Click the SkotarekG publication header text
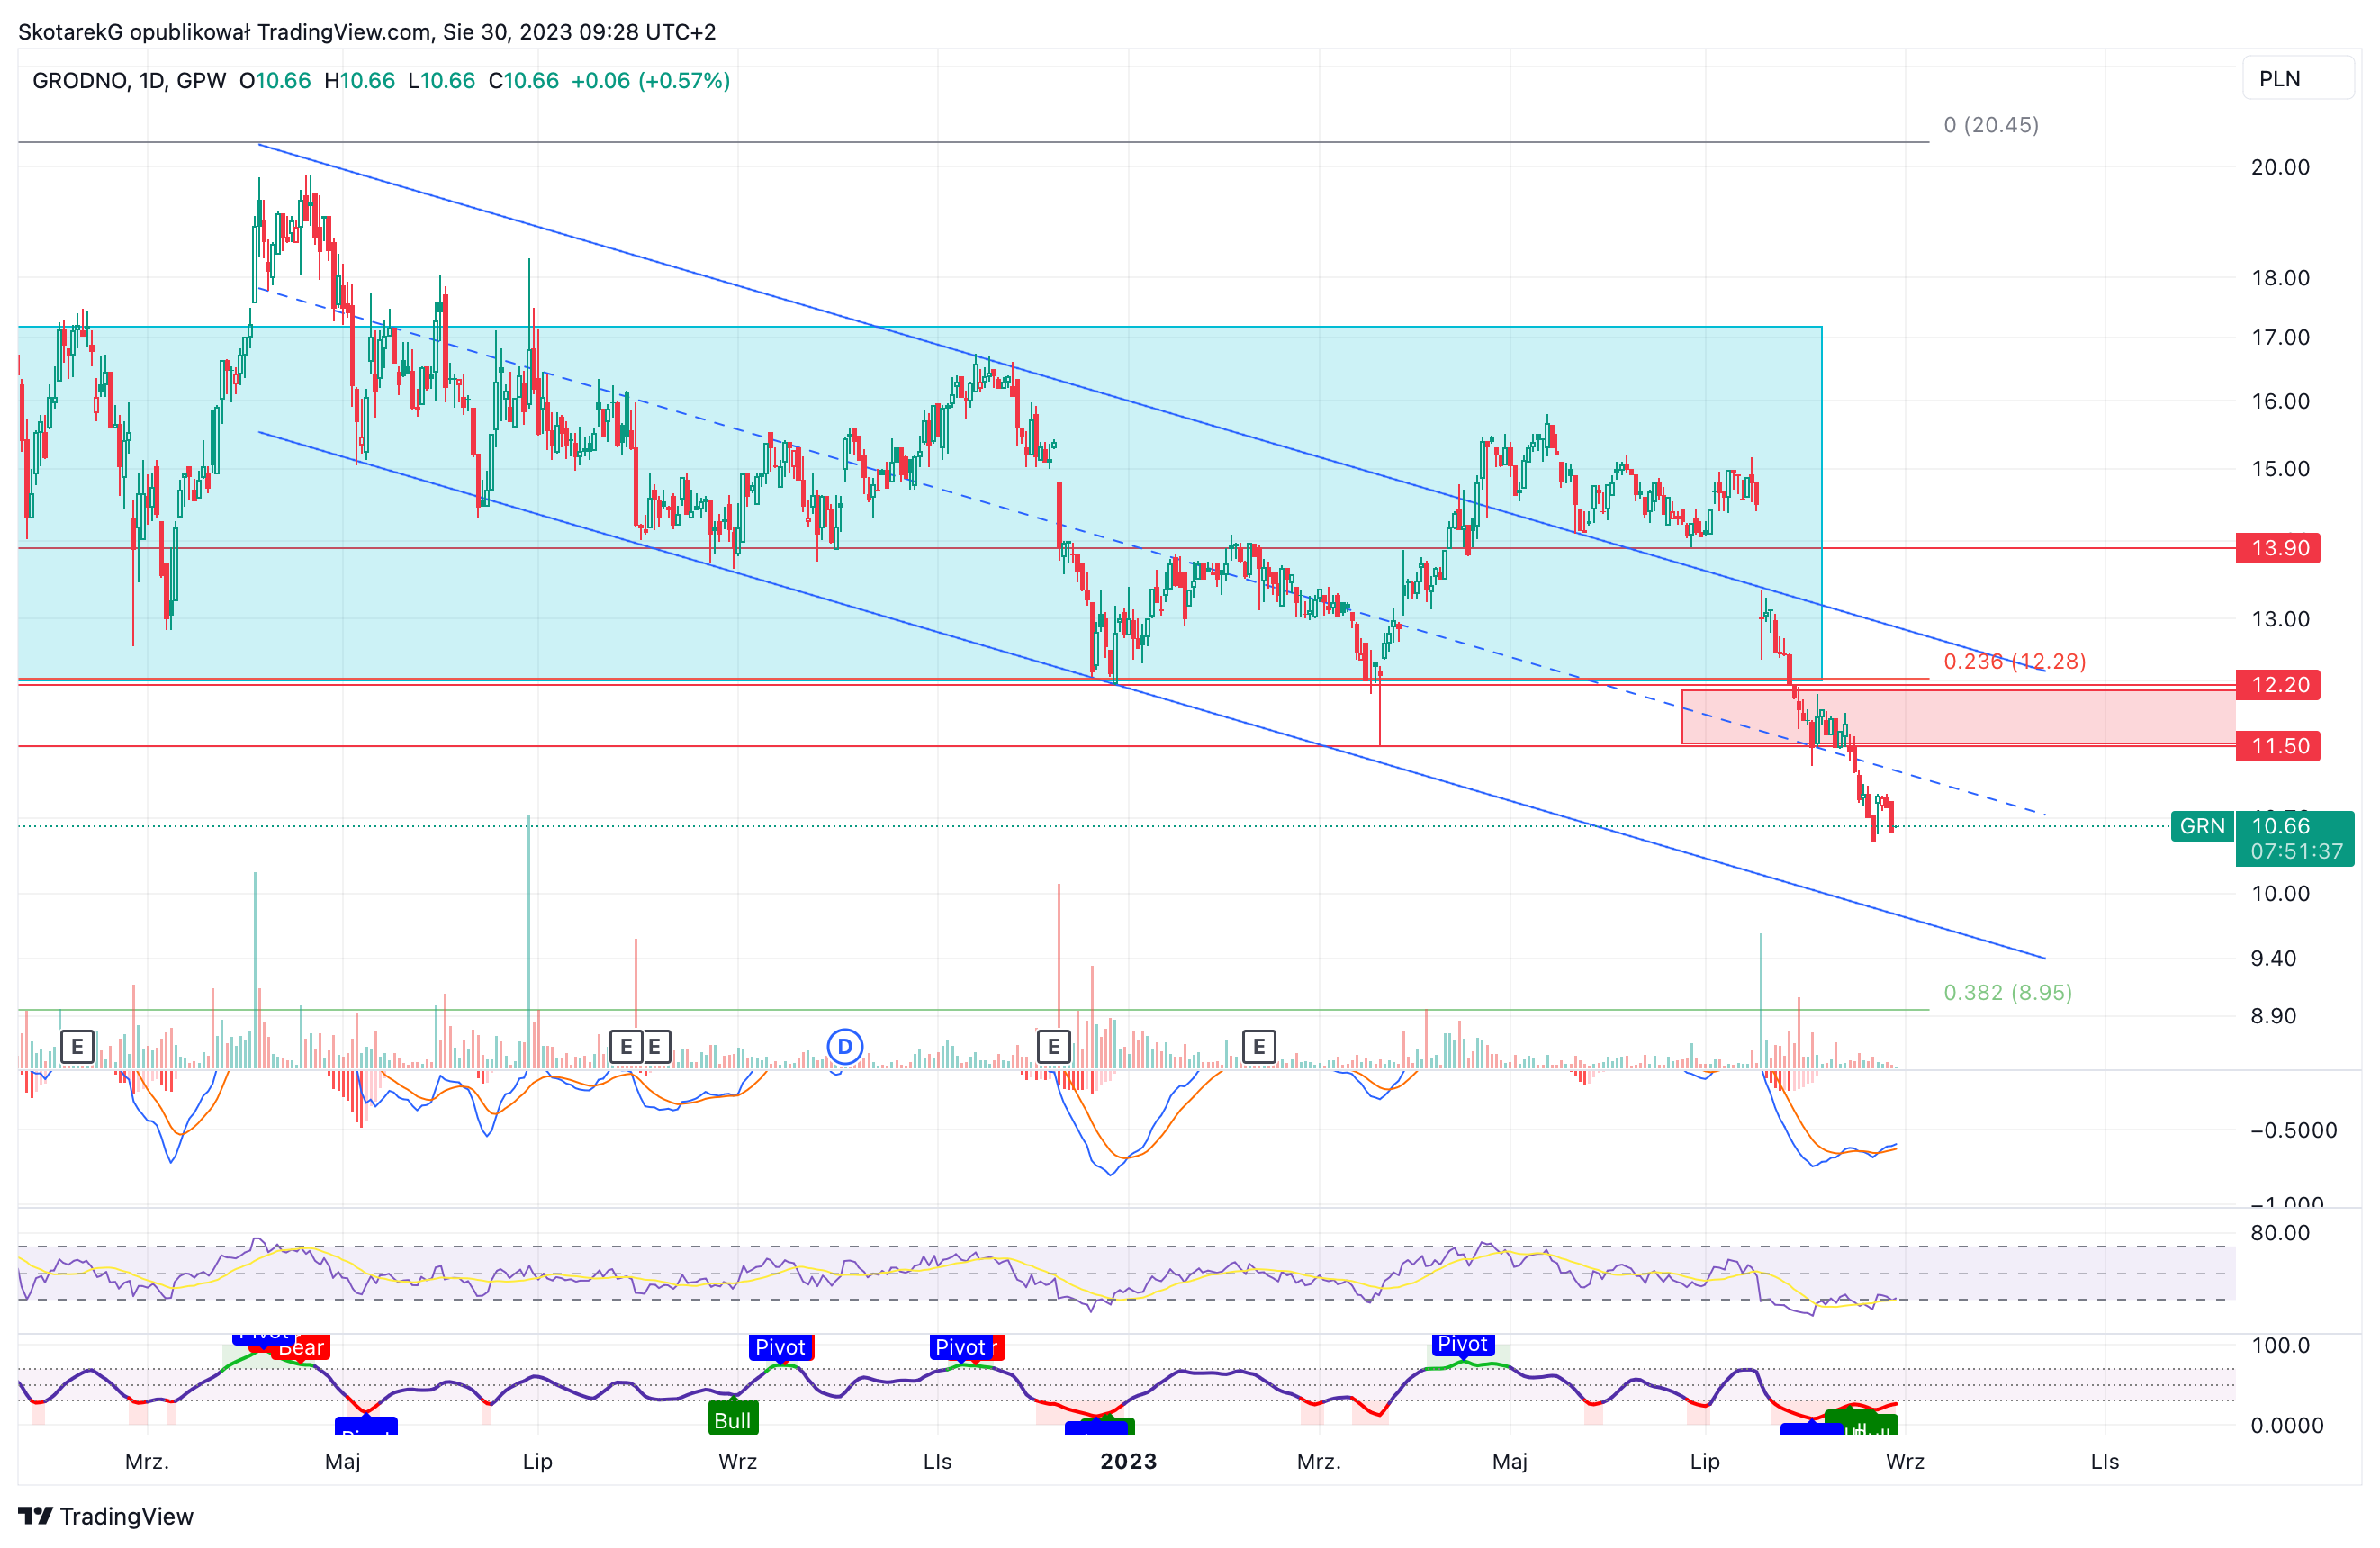This screenshot has height=1548, width=2380. (367, 32)
